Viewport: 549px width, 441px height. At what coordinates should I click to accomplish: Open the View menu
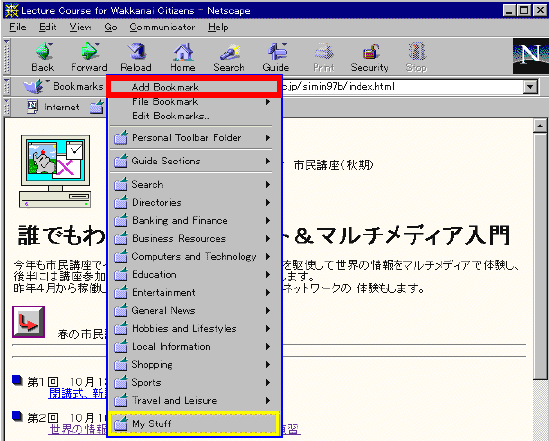click(80, 27)
